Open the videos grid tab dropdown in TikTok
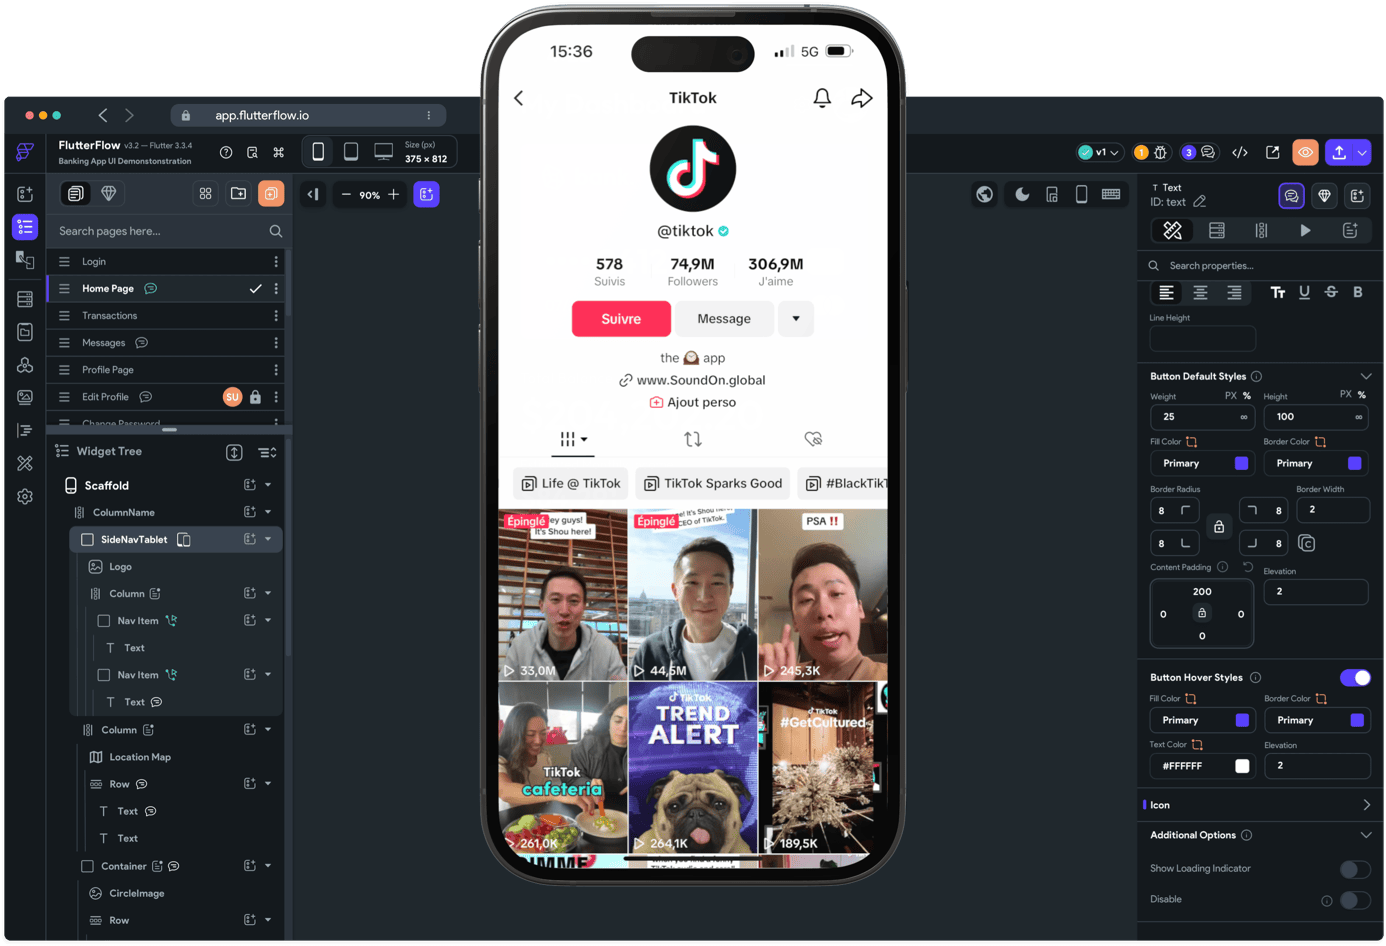1386x946 pixels. click(573, 438)
